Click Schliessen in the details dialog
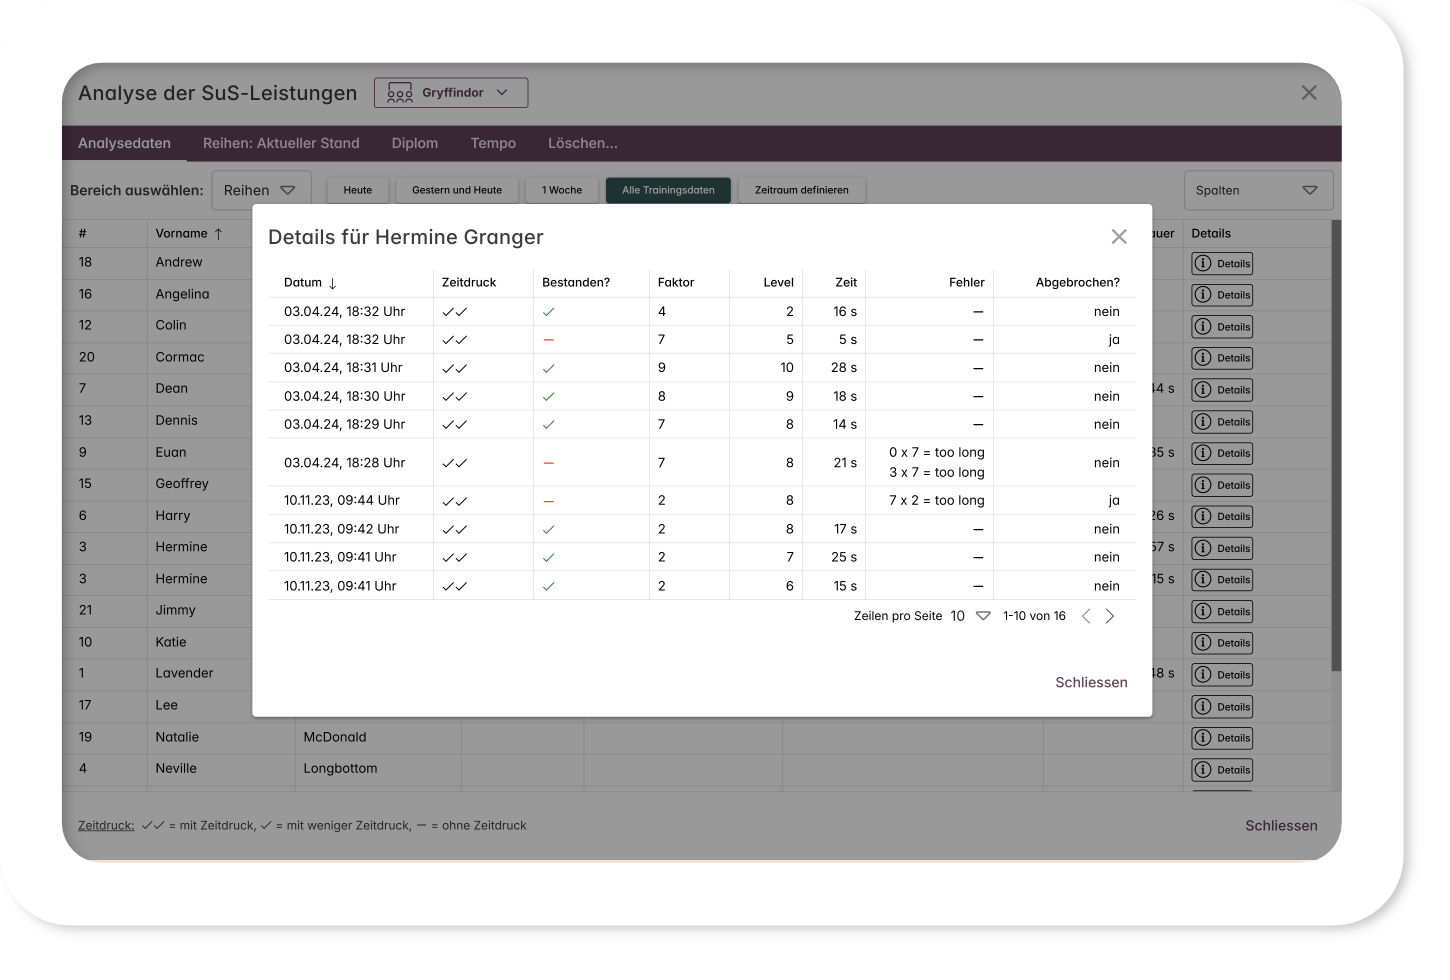The image size is (1450, 980). point(1091,682)
